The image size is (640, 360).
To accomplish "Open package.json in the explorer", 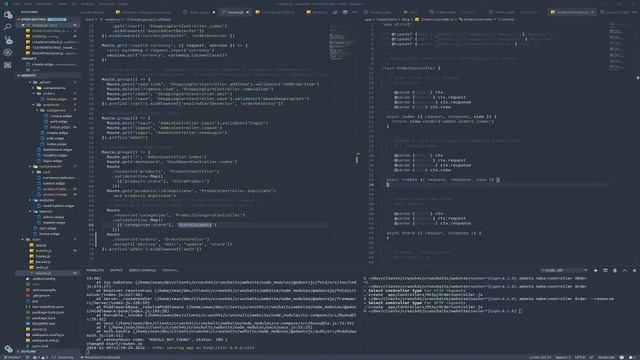I will 43,318.
